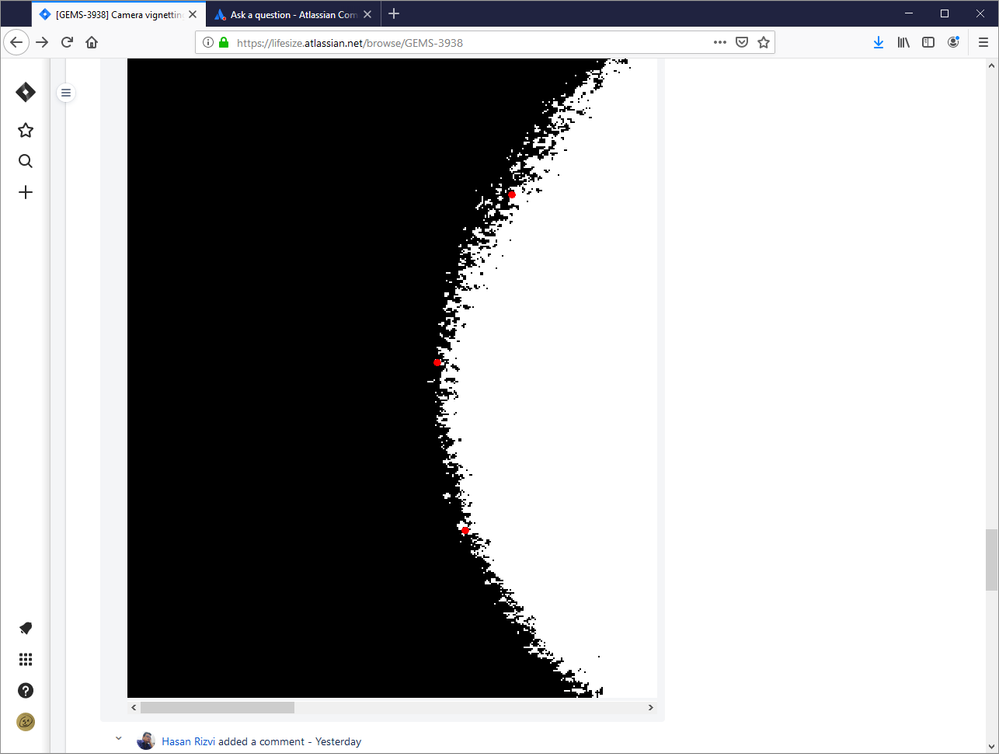Open the Give feedback megaphone icon
999x754 pixels.
tap(25, 628)
